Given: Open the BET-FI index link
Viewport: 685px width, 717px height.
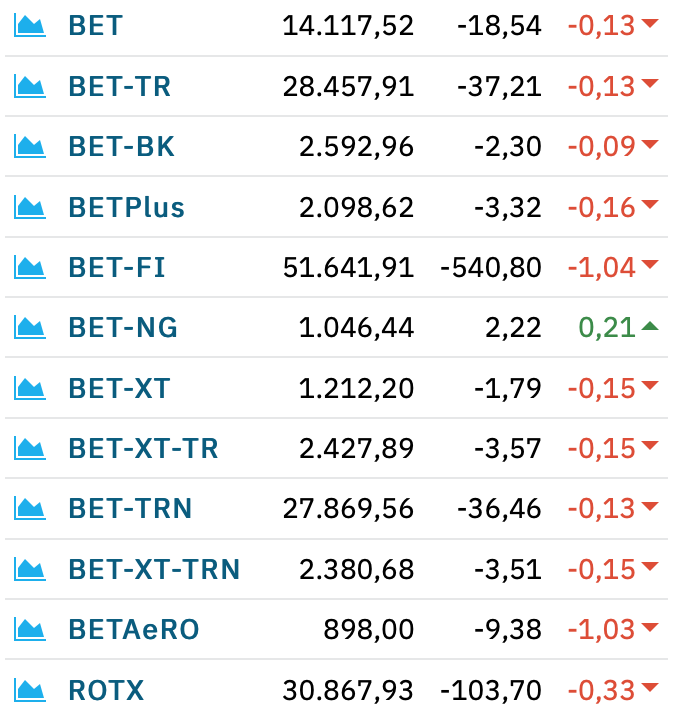Looking at the screenshot, I should (x=117, y=267).
